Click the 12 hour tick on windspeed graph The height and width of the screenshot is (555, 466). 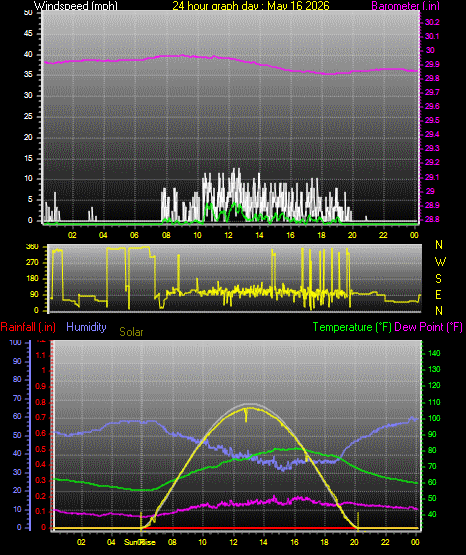click(x=228, y=235)
